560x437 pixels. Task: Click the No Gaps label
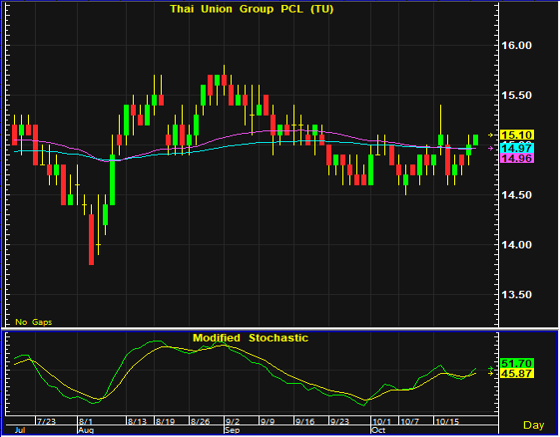click(x=34, y=322)
